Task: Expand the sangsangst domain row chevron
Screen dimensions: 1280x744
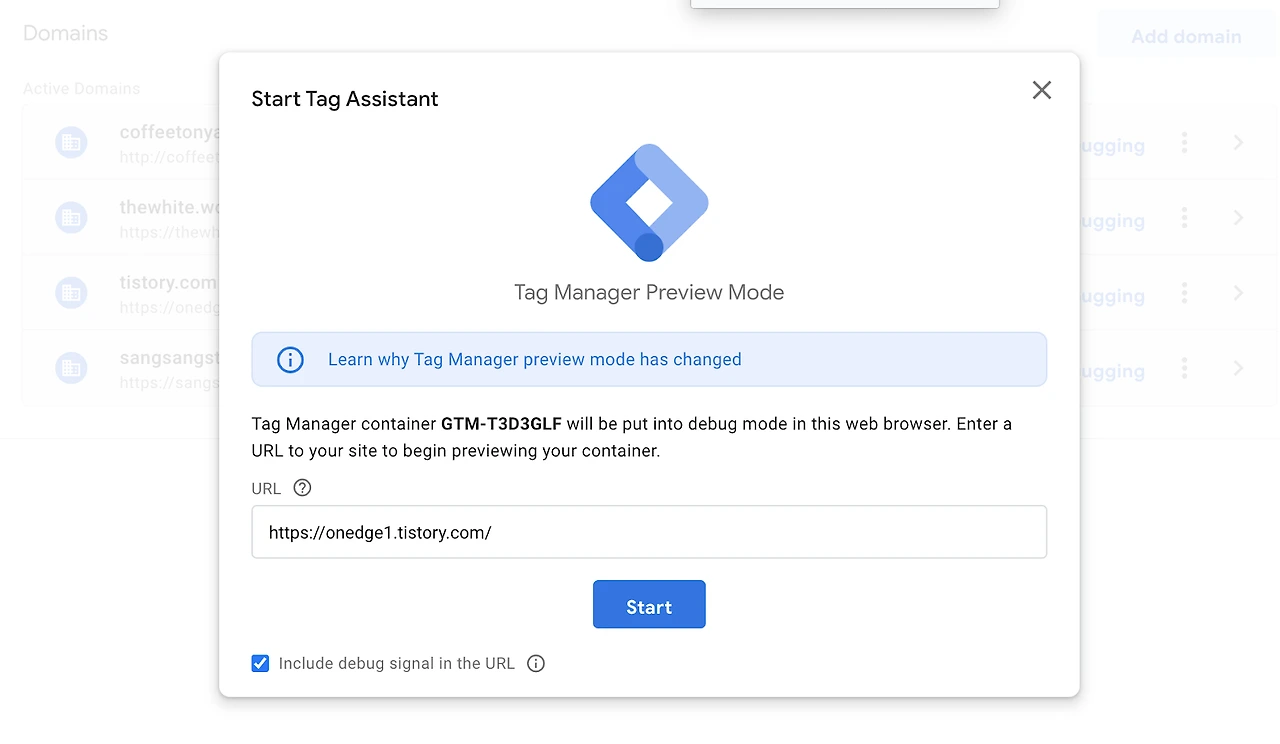Action: [1238, 368]
